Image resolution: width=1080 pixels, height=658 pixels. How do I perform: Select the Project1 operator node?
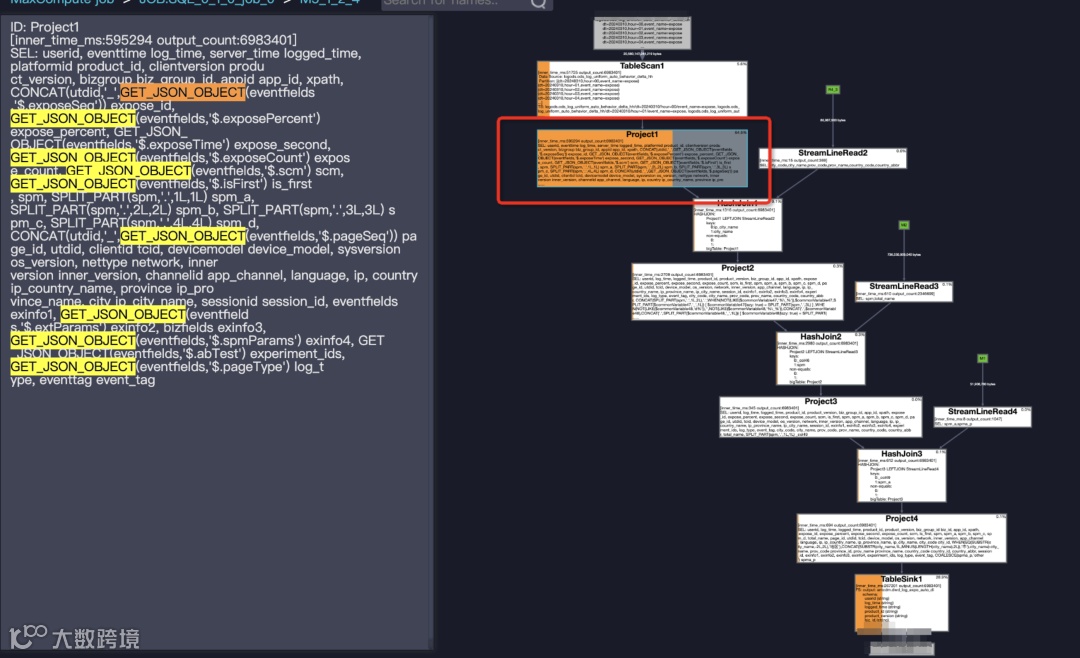coord(642,158)
